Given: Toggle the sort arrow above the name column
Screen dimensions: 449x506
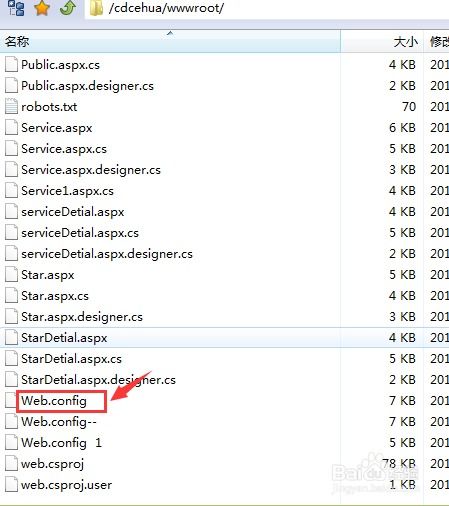Looking at the screenshot, I should pyautogui.click(x=170, y=33).
